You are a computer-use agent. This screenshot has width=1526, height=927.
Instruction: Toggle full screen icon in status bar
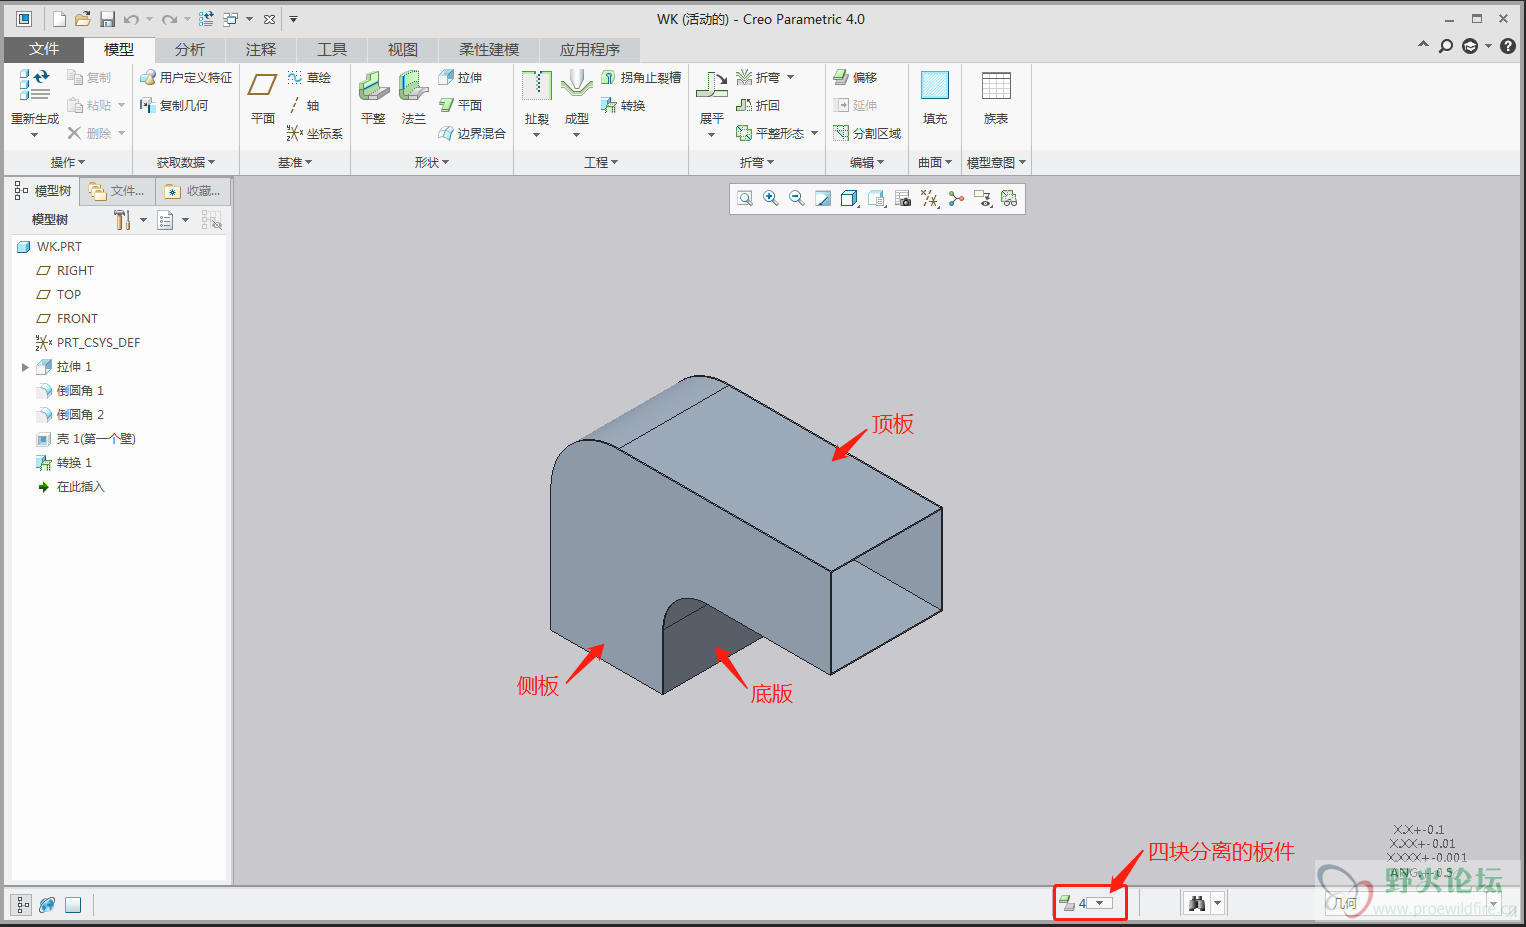click(x=73, y=905)
